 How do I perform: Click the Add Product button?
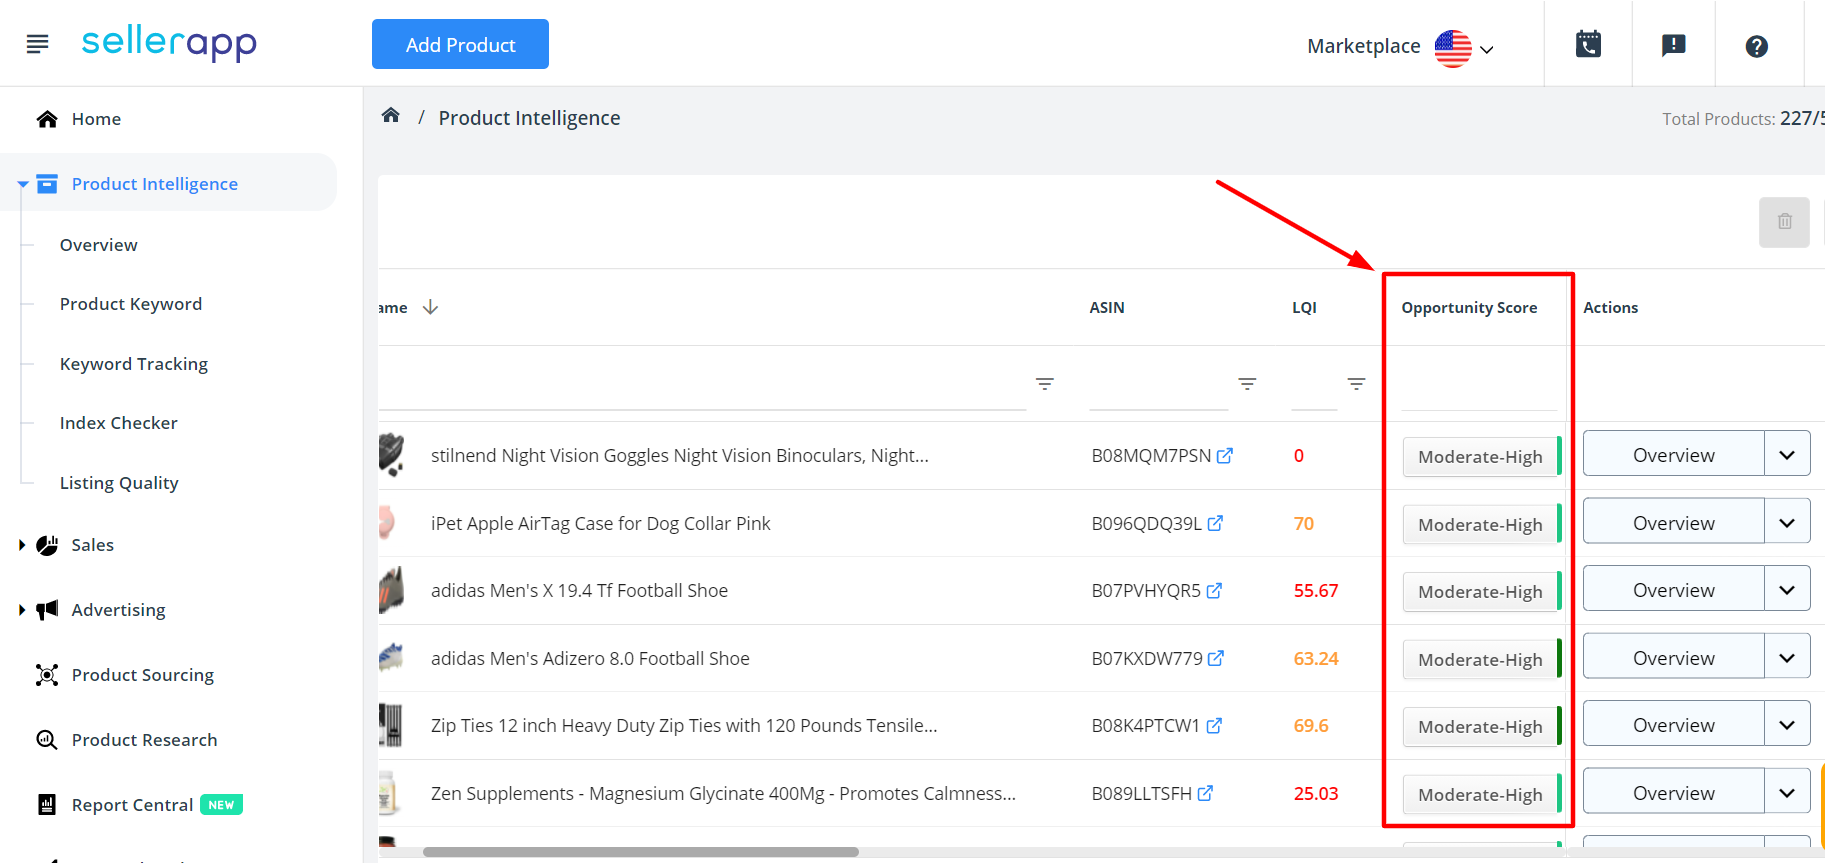pyautogui.click(x=460, y=44)
